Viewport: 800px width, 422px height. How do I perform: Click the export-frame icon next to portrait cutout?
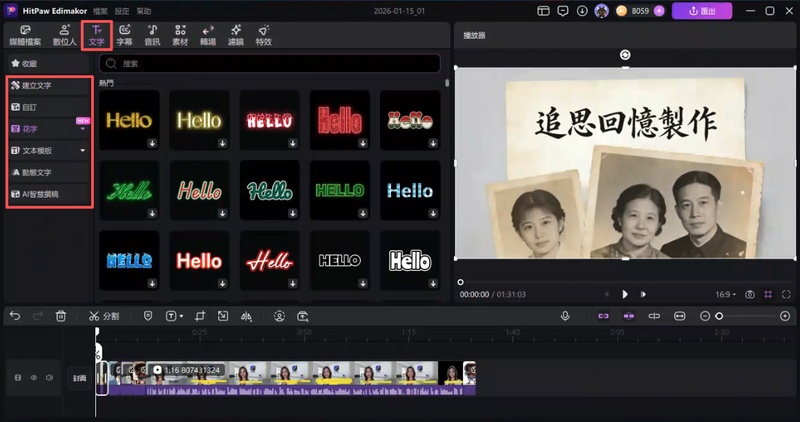click(303, 316)
